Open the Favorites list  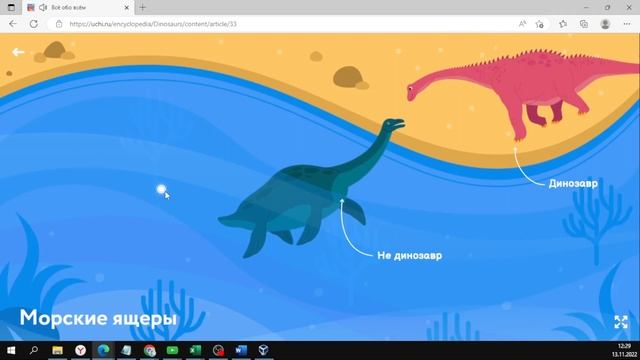(x=563, y=24)
